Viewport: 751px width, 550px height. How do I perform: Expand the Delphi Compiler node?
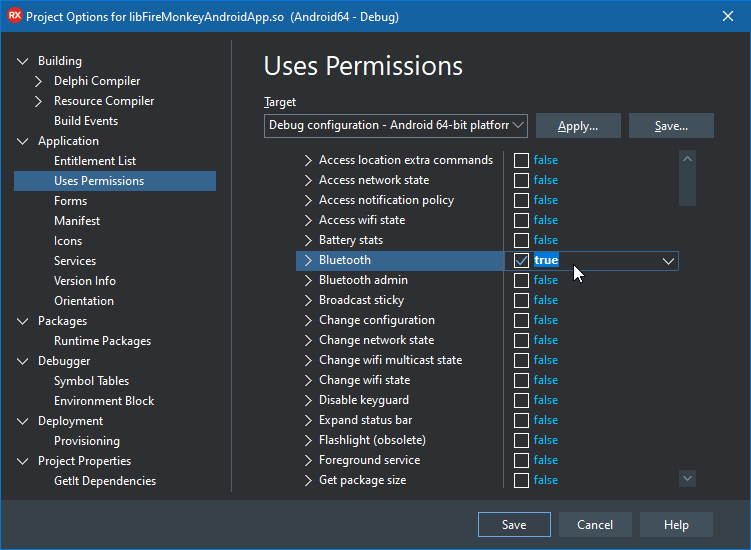point(39,81)
